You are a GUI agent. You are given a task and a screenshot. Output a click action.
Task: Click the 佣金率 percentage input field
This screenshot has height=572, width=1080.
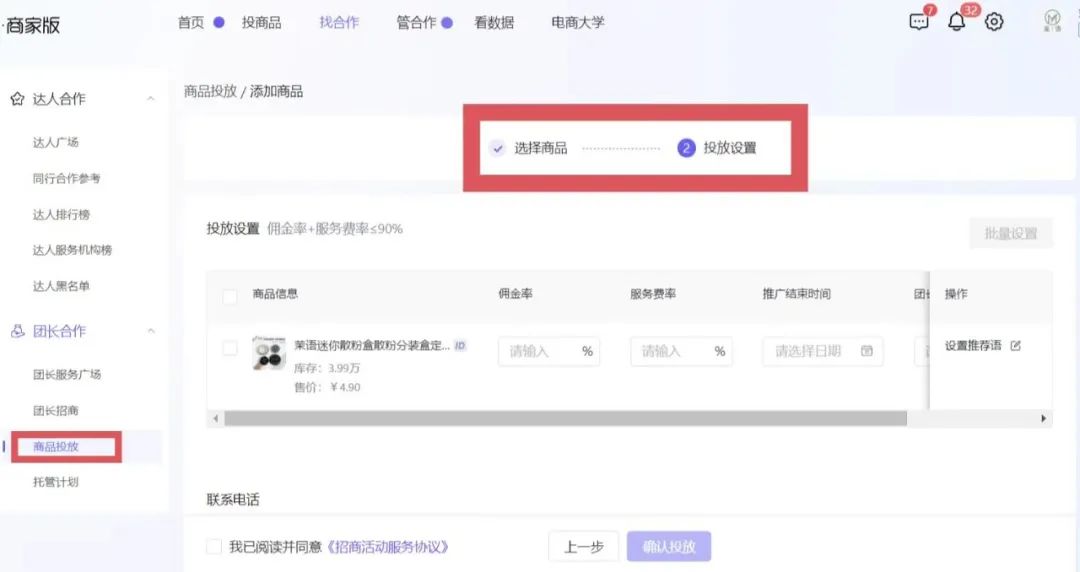point(549,351)
